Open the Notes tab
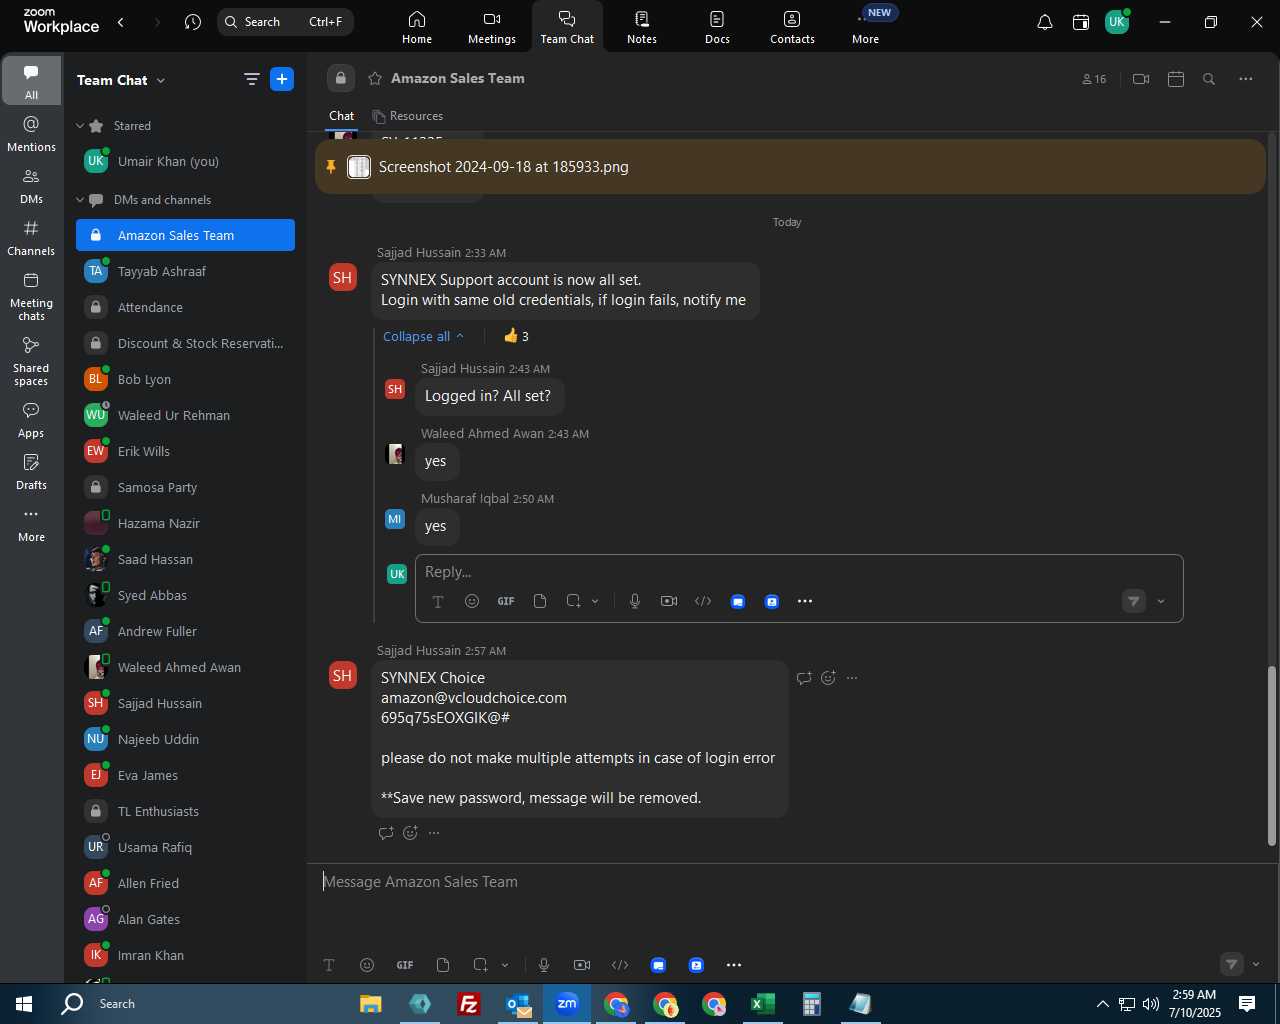Image resolution: width=1280 pixels, height=1024 pixels. coord(642,27)
